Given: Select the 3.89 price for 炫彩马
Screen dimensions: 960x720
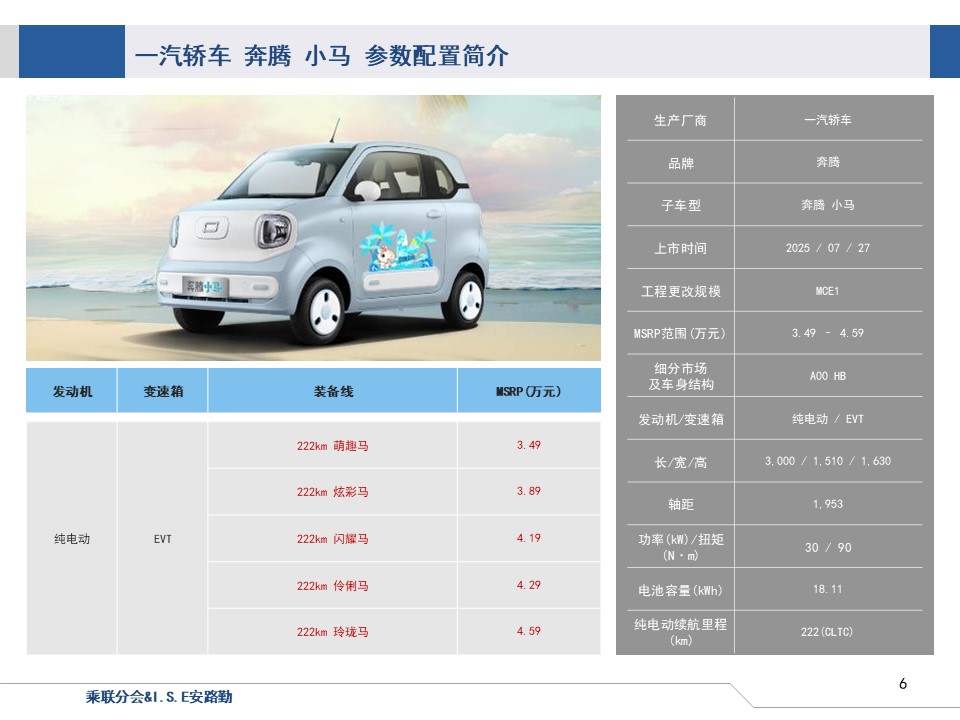Looking at the screenshot, I should pos(529,491).
